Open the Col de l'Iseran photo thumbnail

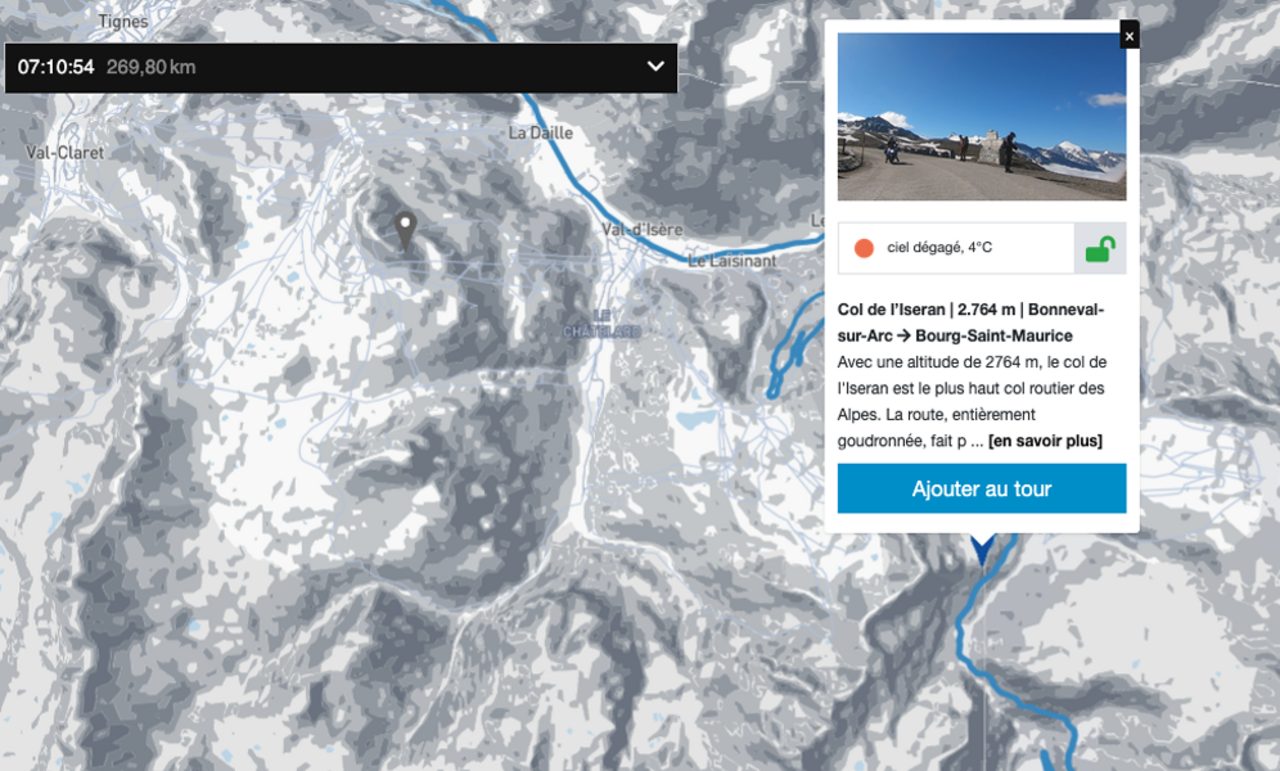(981, 117)
